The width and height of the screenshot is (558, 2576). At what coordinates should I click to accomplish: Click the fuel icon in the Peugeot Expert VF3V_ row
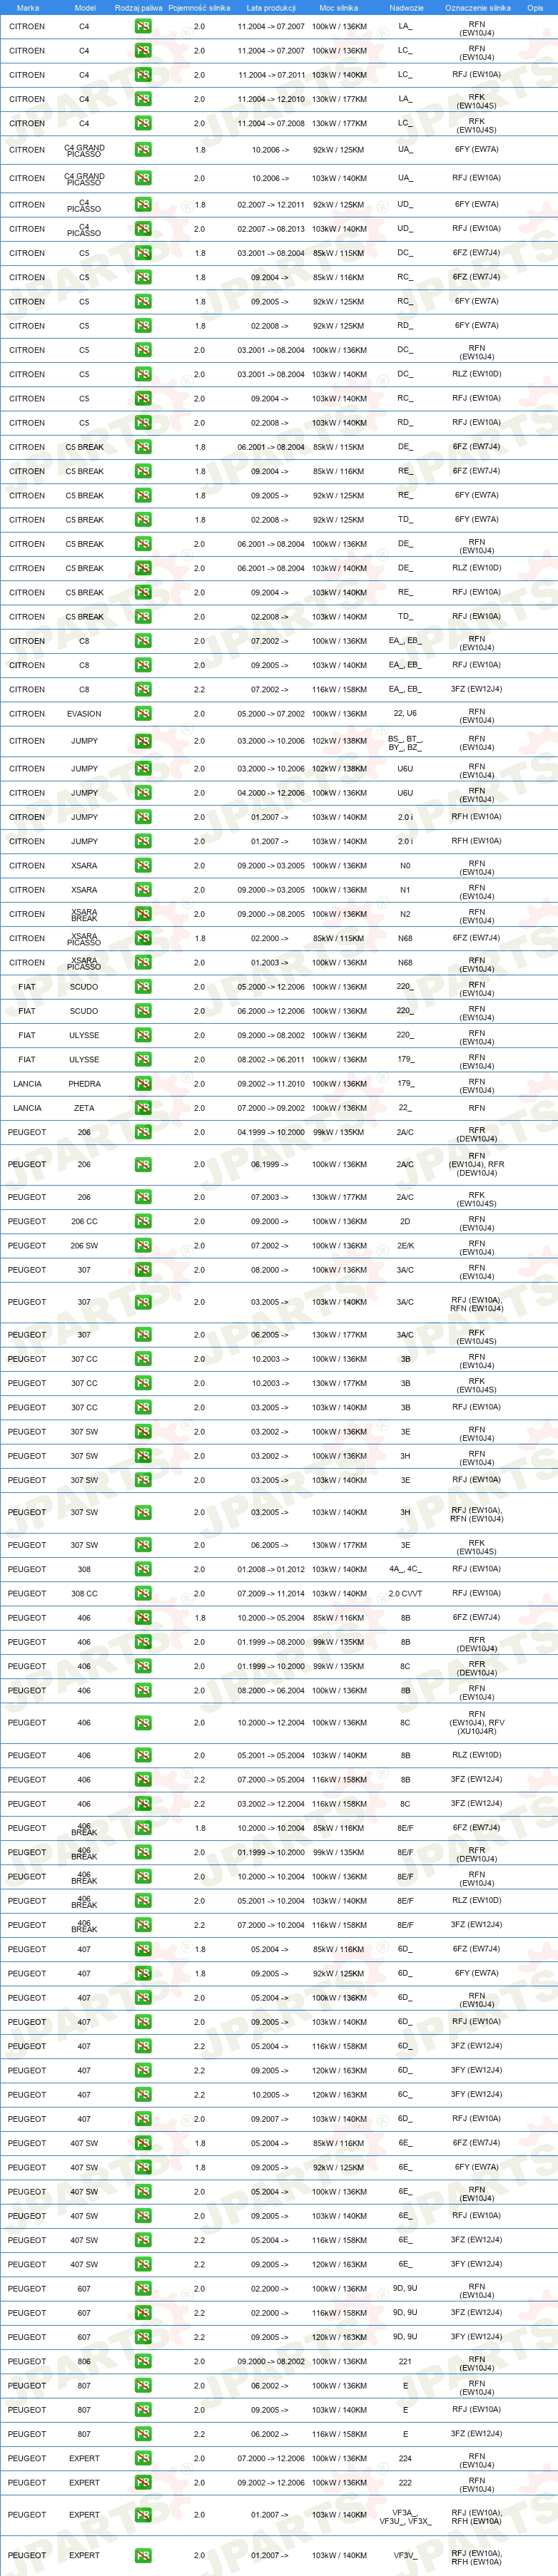coord(143,2555)
